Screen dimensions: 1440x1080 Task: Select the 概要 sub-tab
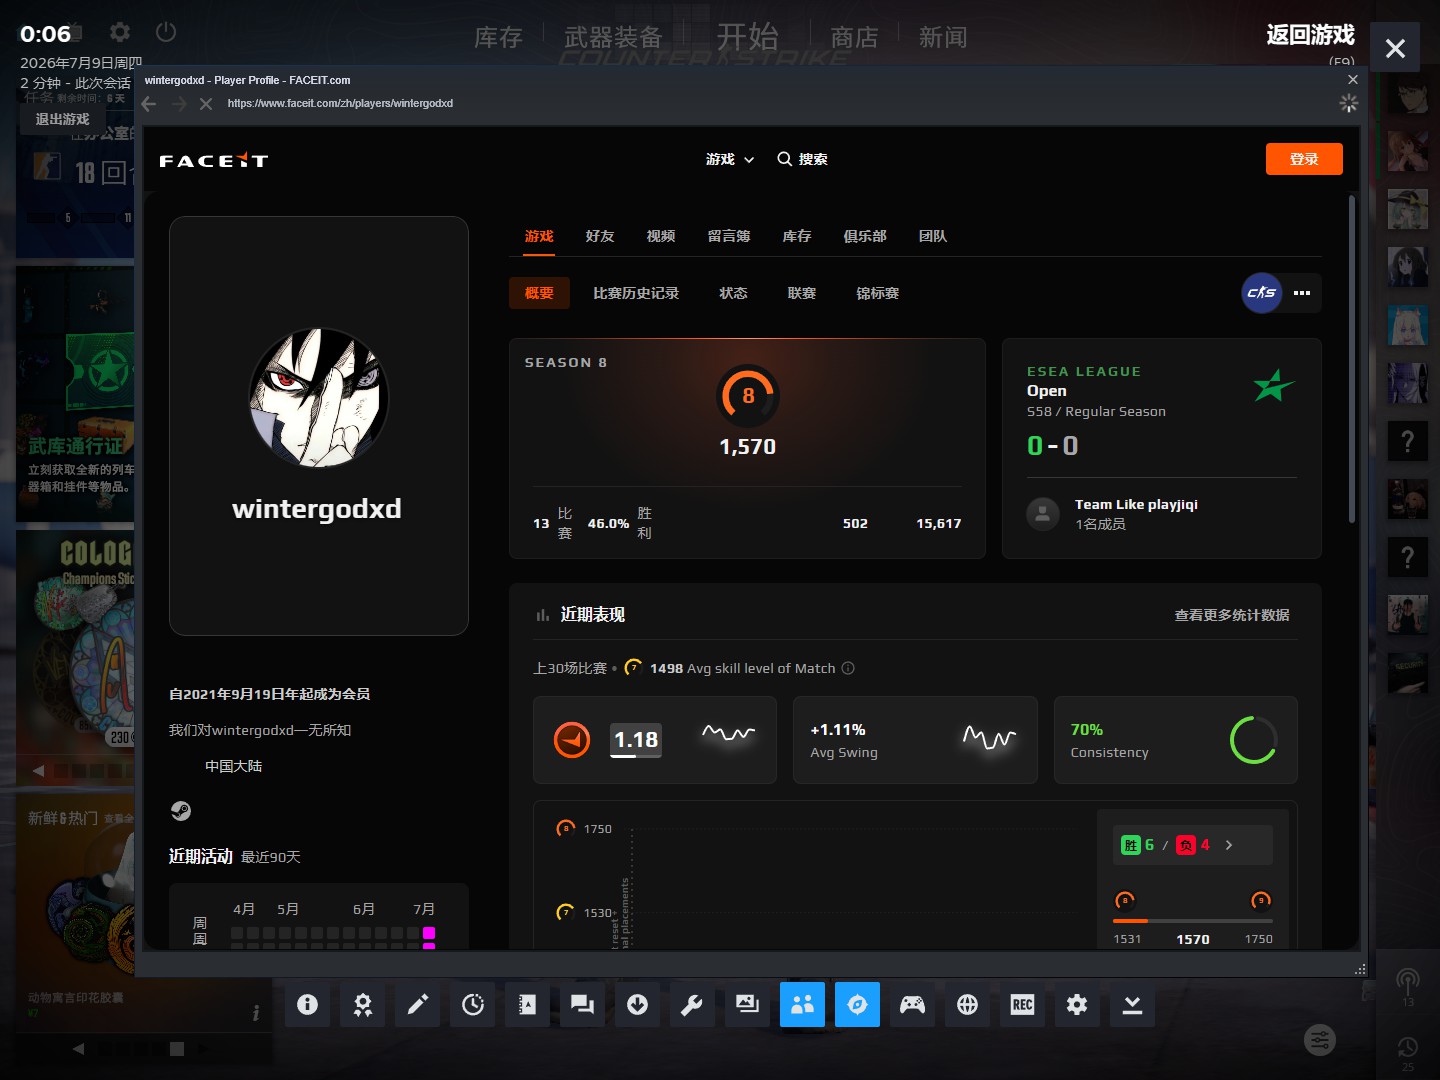(539, 293)
